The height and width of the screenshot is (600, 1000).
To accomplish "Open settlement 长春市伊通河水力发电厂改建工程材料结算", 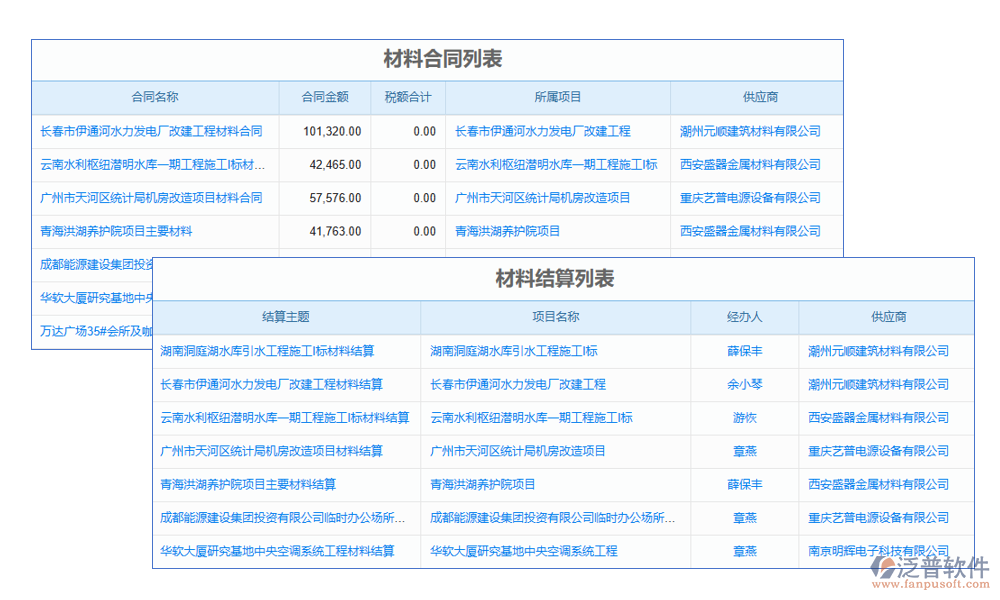I will pos(271,384).
